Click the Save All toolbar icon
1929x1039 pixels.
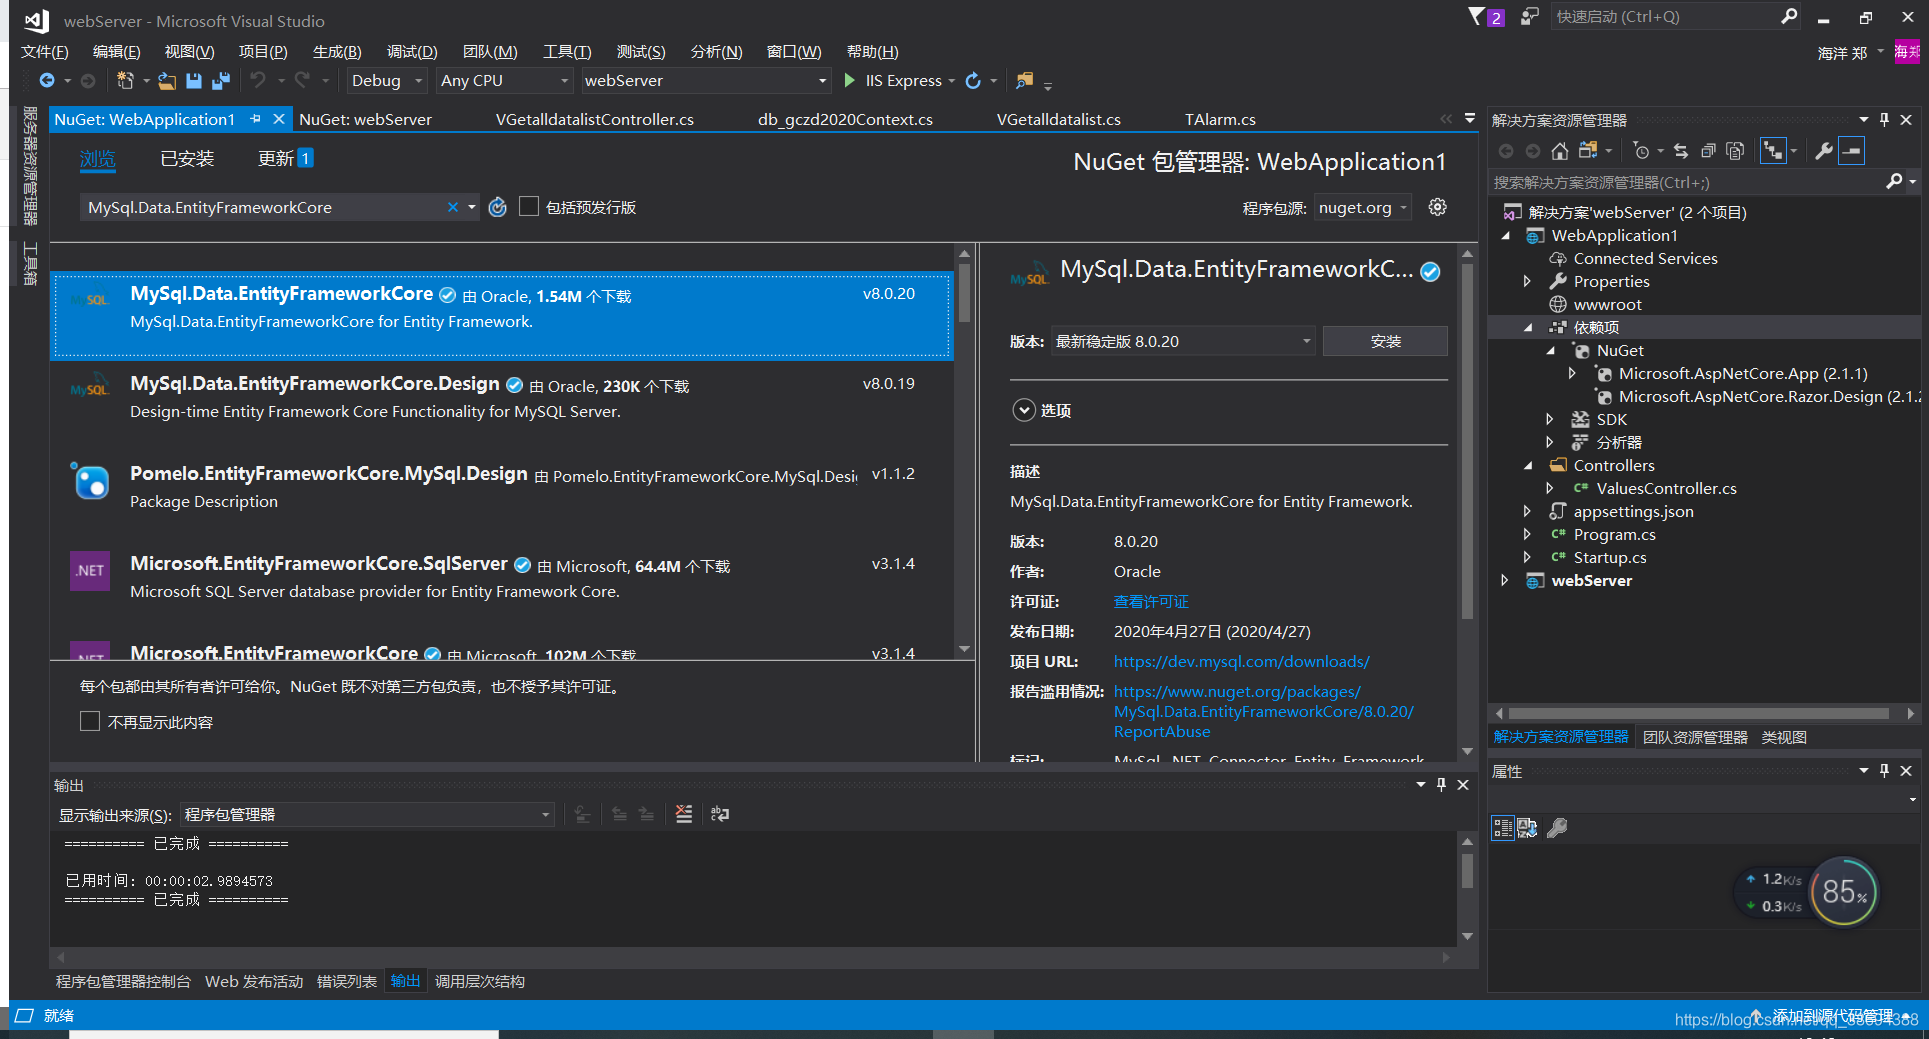click(221, 81)
